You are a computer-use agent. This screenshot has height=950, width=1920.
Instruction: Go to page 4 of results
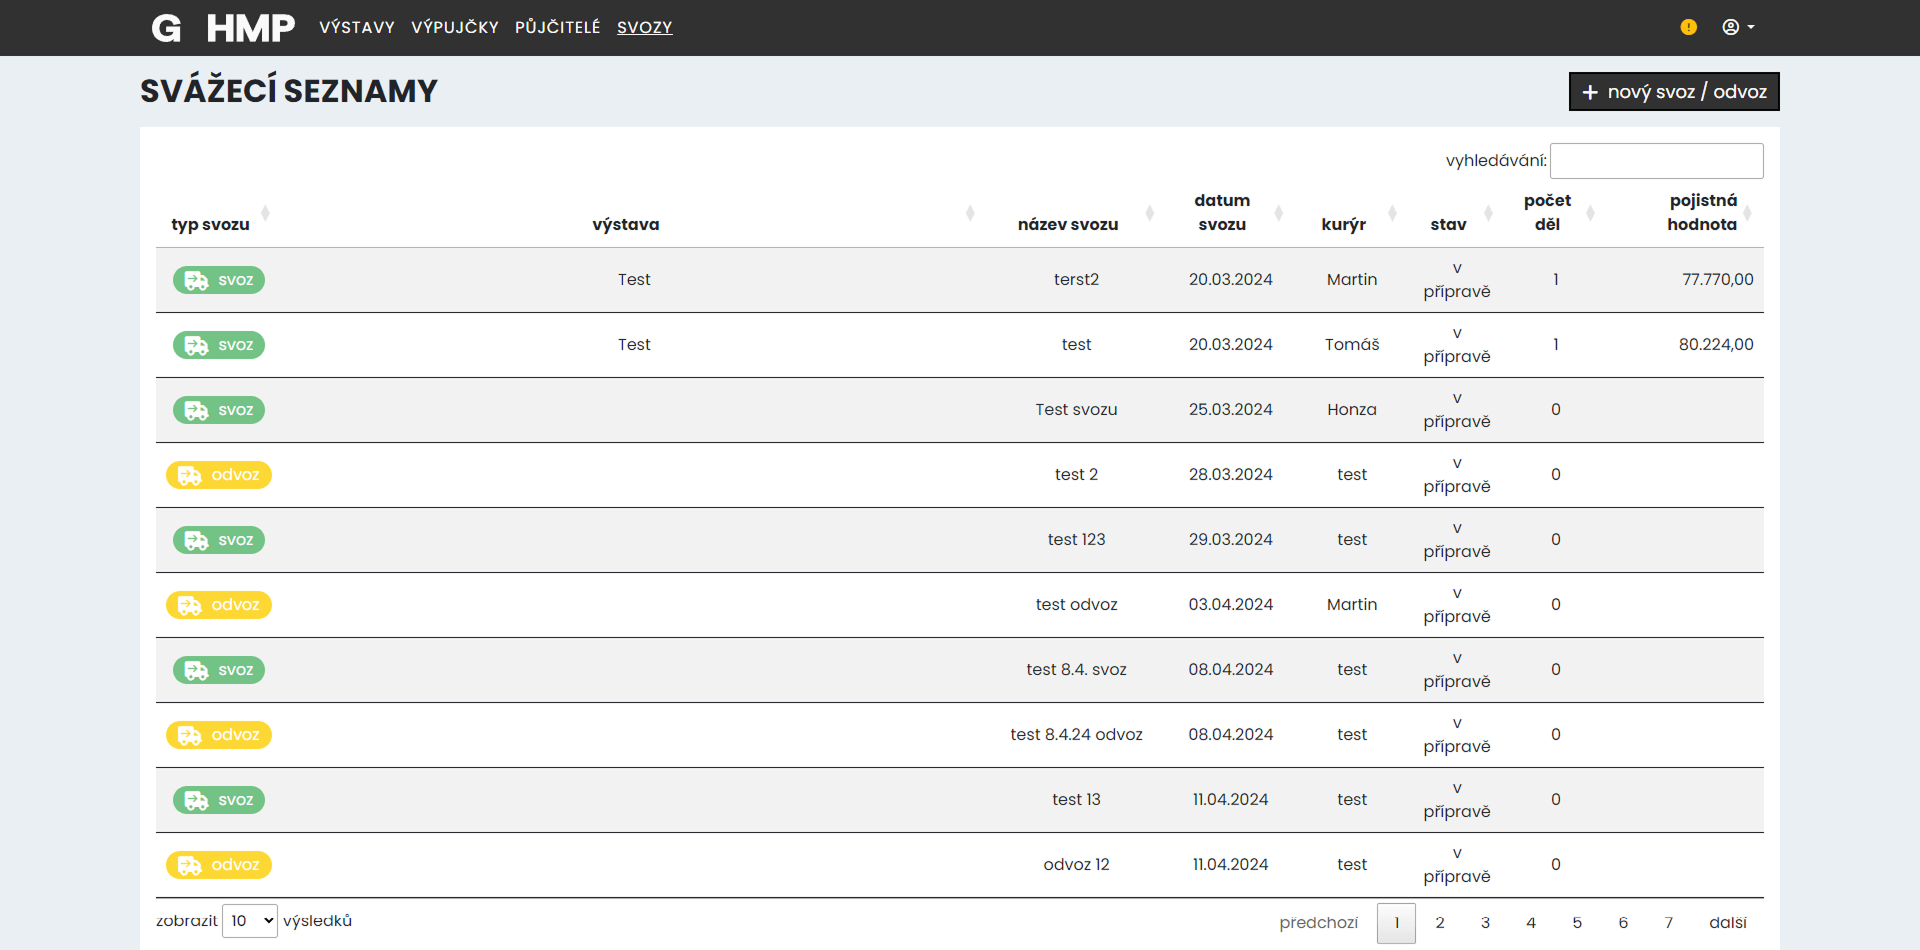point(1531,922)
